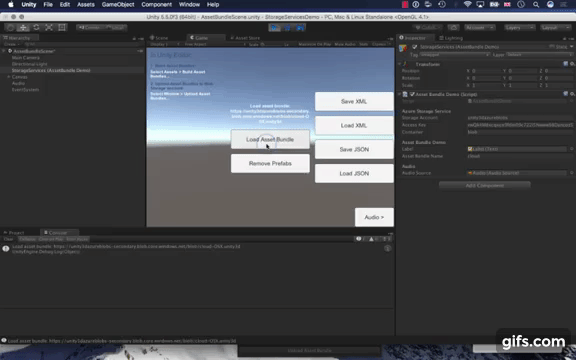The width and height of the screenshot is (576, 360).
Task: Open the Layers dropdown
Action: [519, 28]
